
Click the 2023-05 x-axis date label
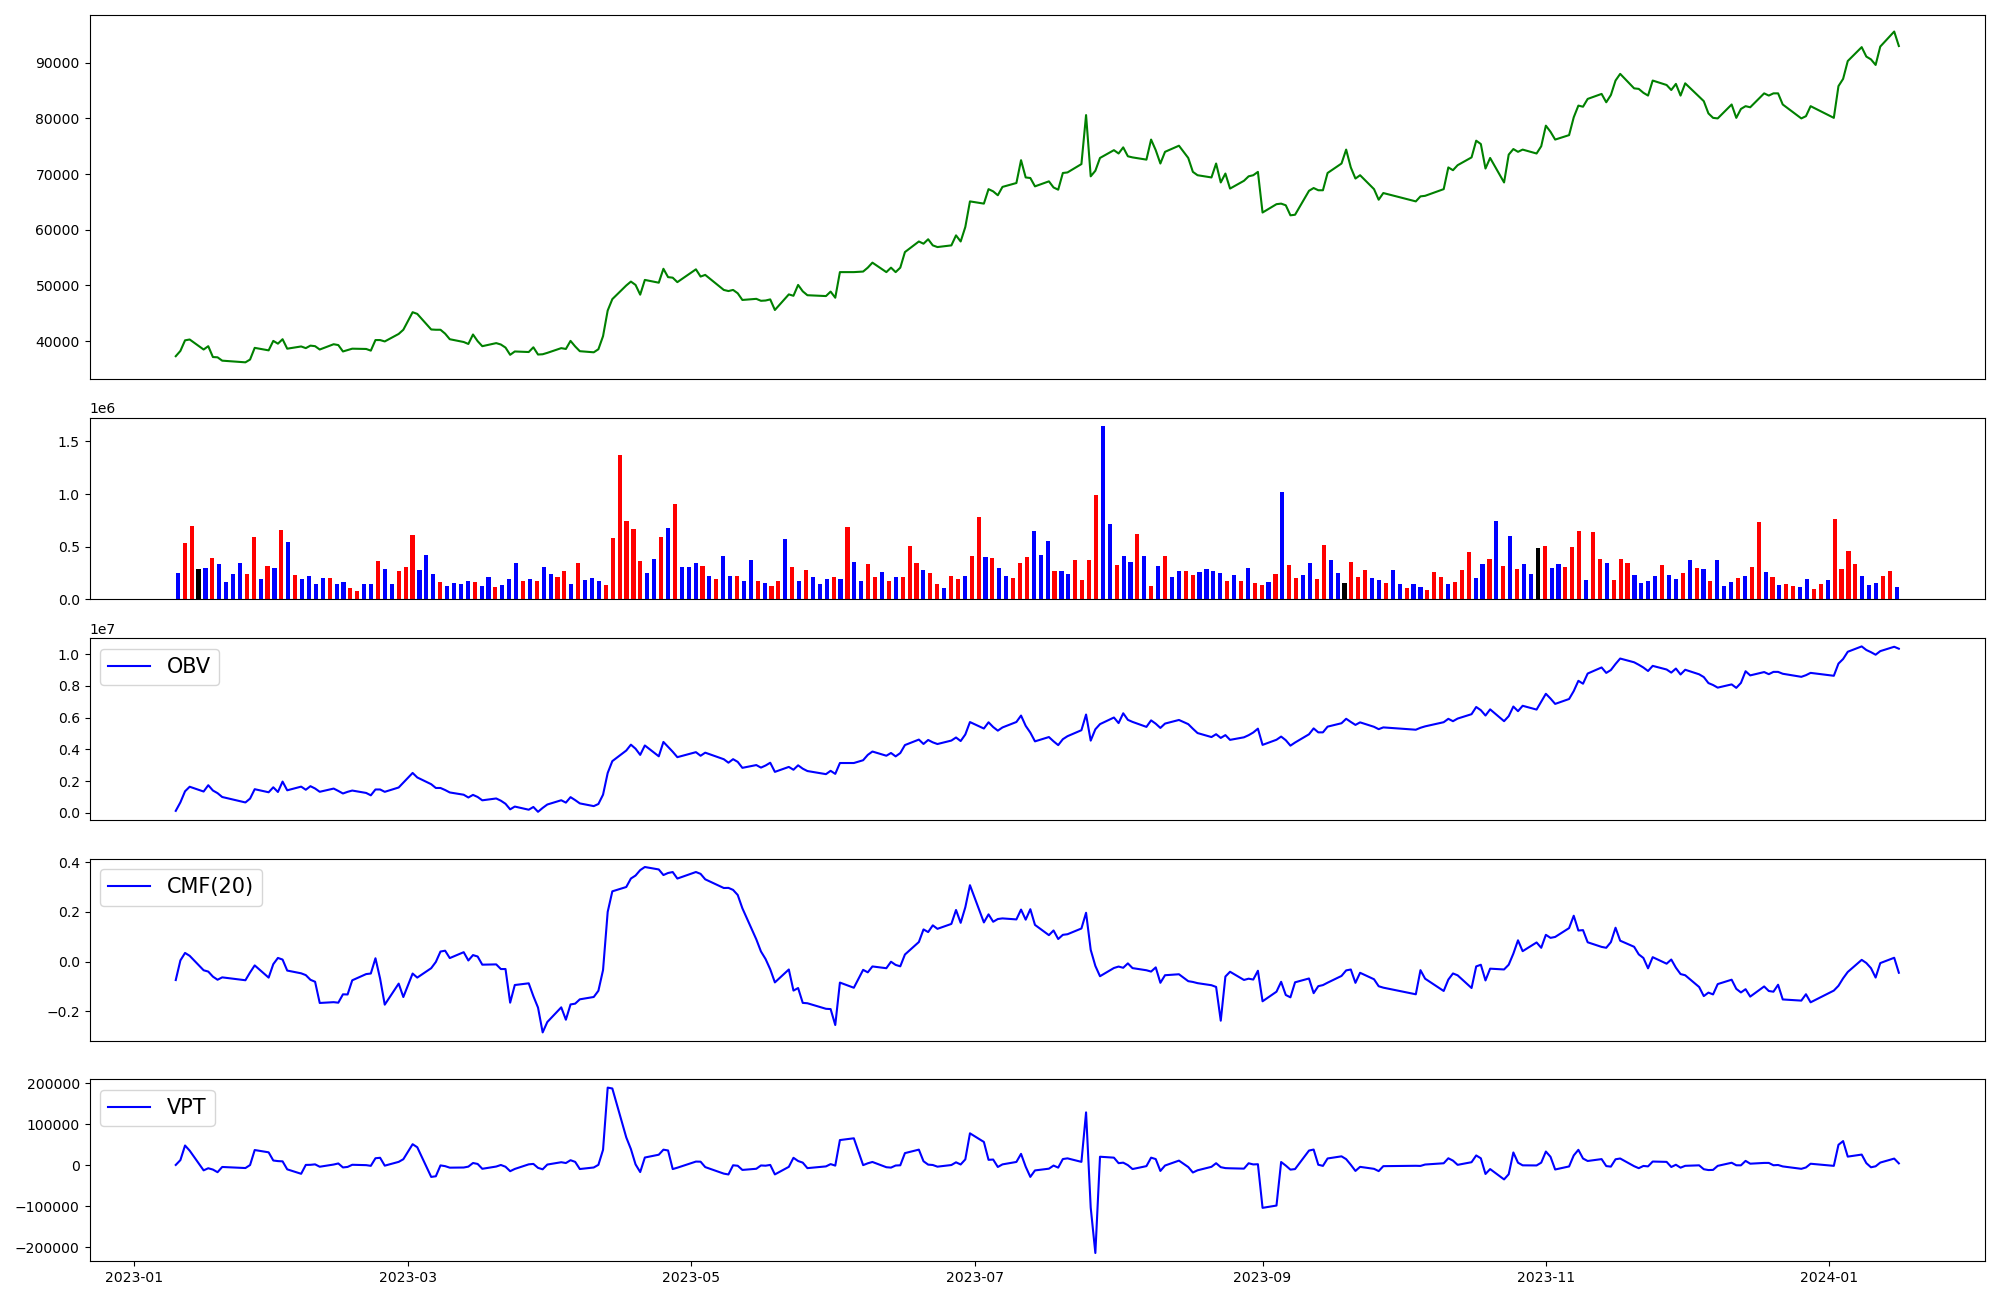691,1277
